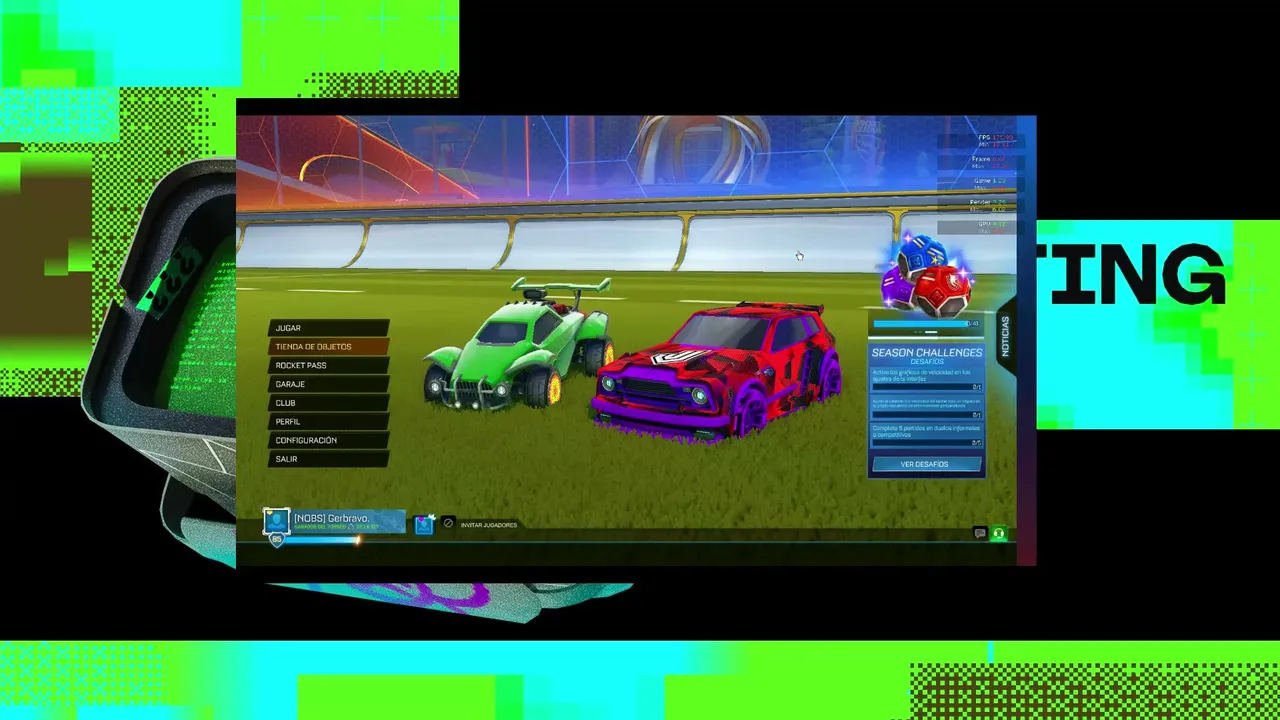Toggle the green headset voice chat icon
Viewport: 1280px width, 720px height.
click(998, 534)
